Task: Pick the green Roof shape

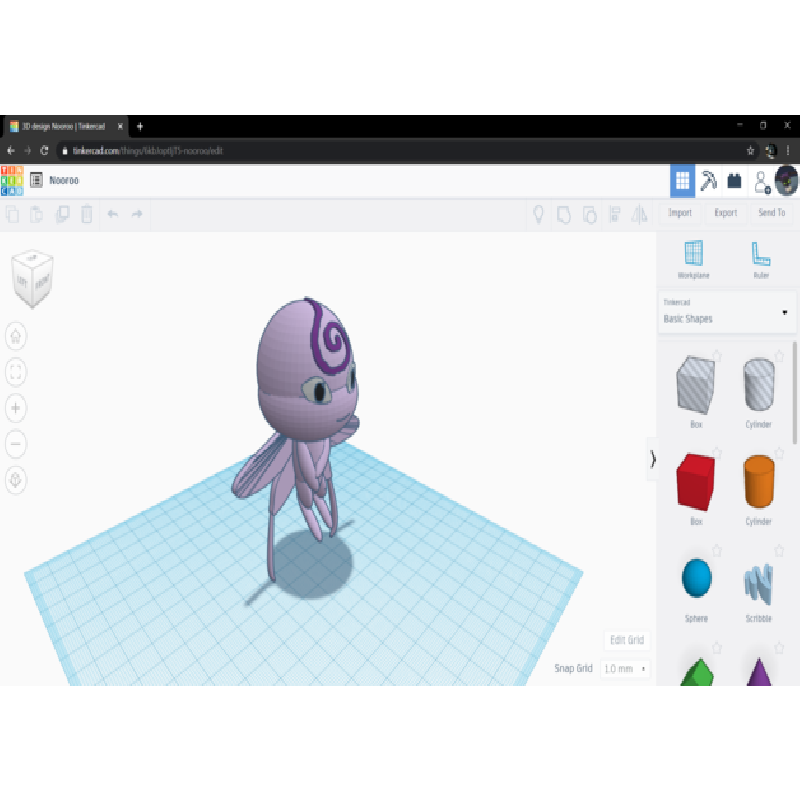Action: [697, 671]
